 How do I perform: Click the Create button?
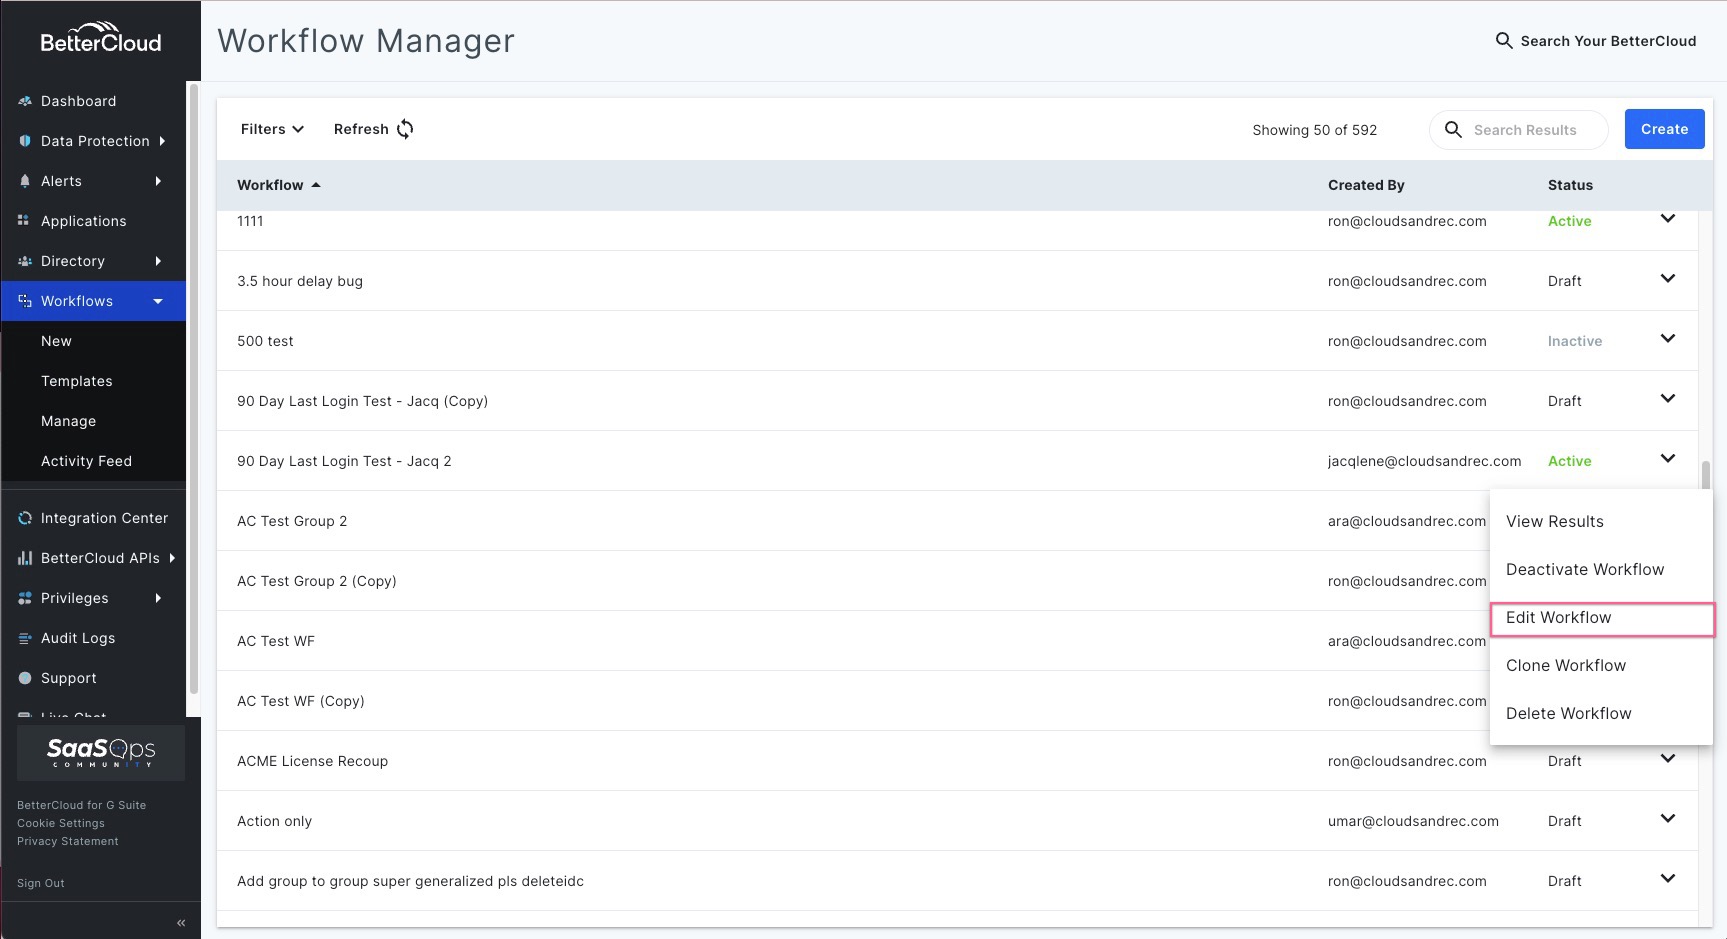coord(1664,128)
